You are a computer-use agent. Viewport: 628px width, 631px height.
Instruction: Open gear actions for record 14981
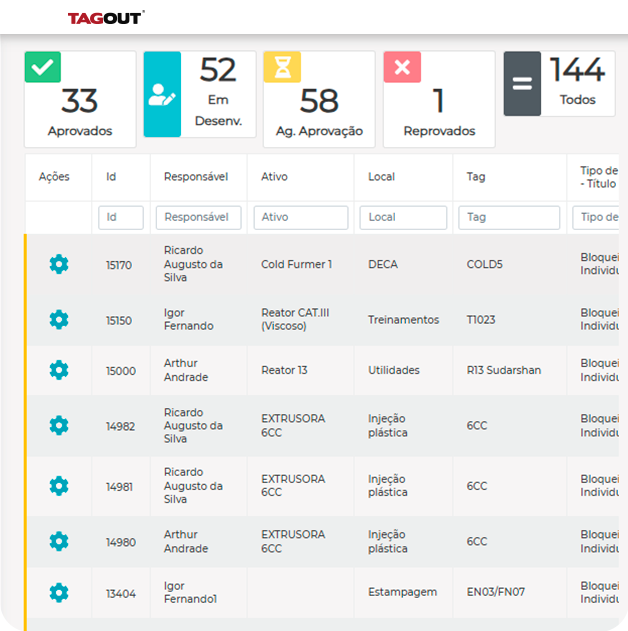pos(59,486)
